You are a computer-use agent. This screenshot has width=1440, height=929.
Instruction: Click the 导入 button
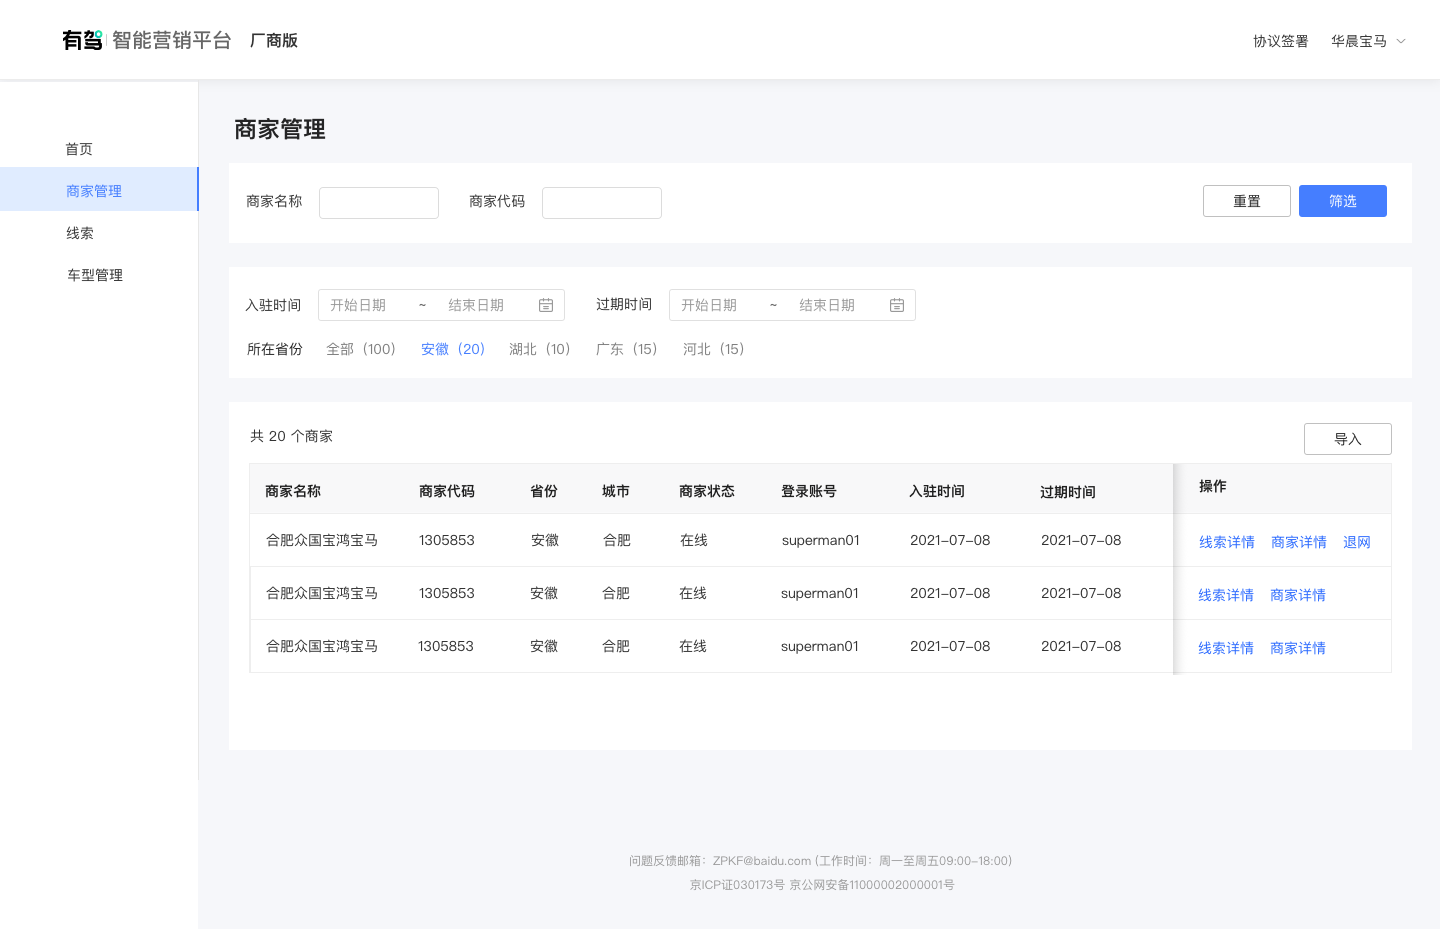[x=1347, y=439]
